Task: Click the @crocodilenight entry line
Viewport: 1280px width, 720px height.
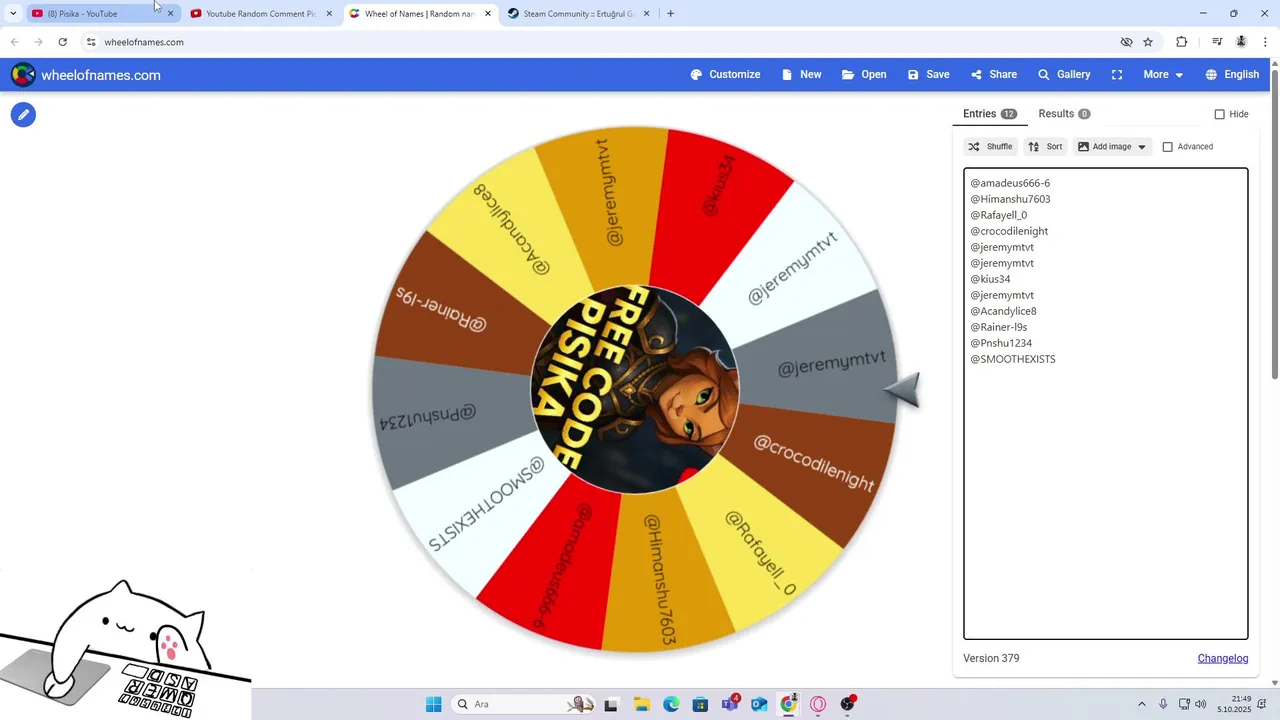Action: [x=1009, y=231]
